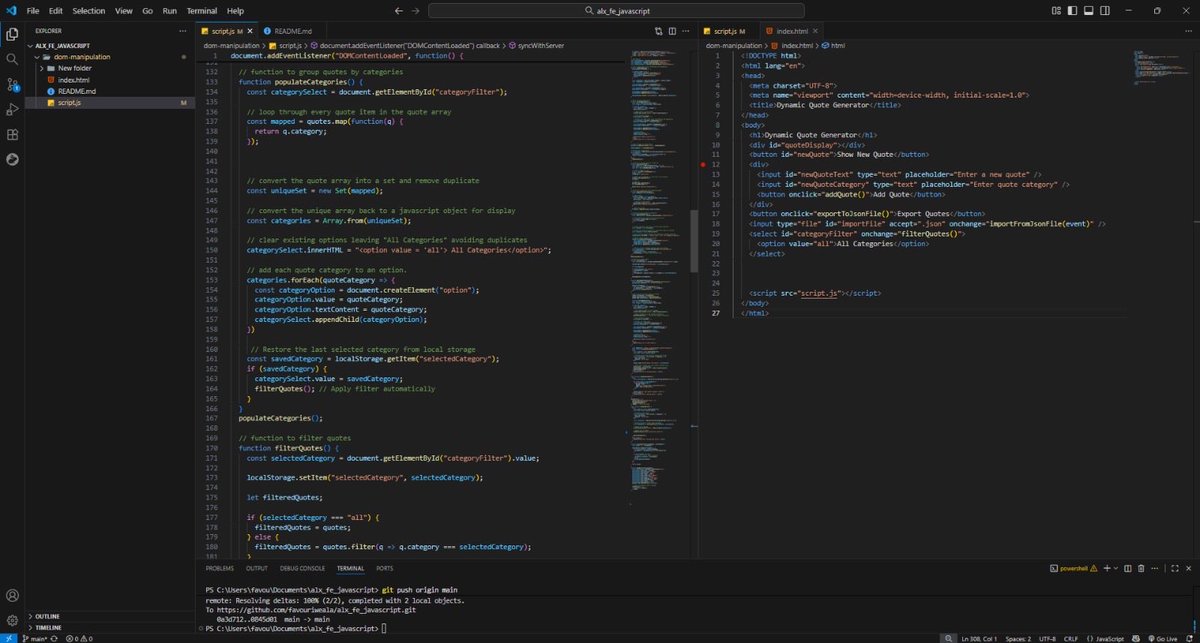Click the right editor minimap
Viewport: 1200px width, 643px height.
coord(1158,70)
